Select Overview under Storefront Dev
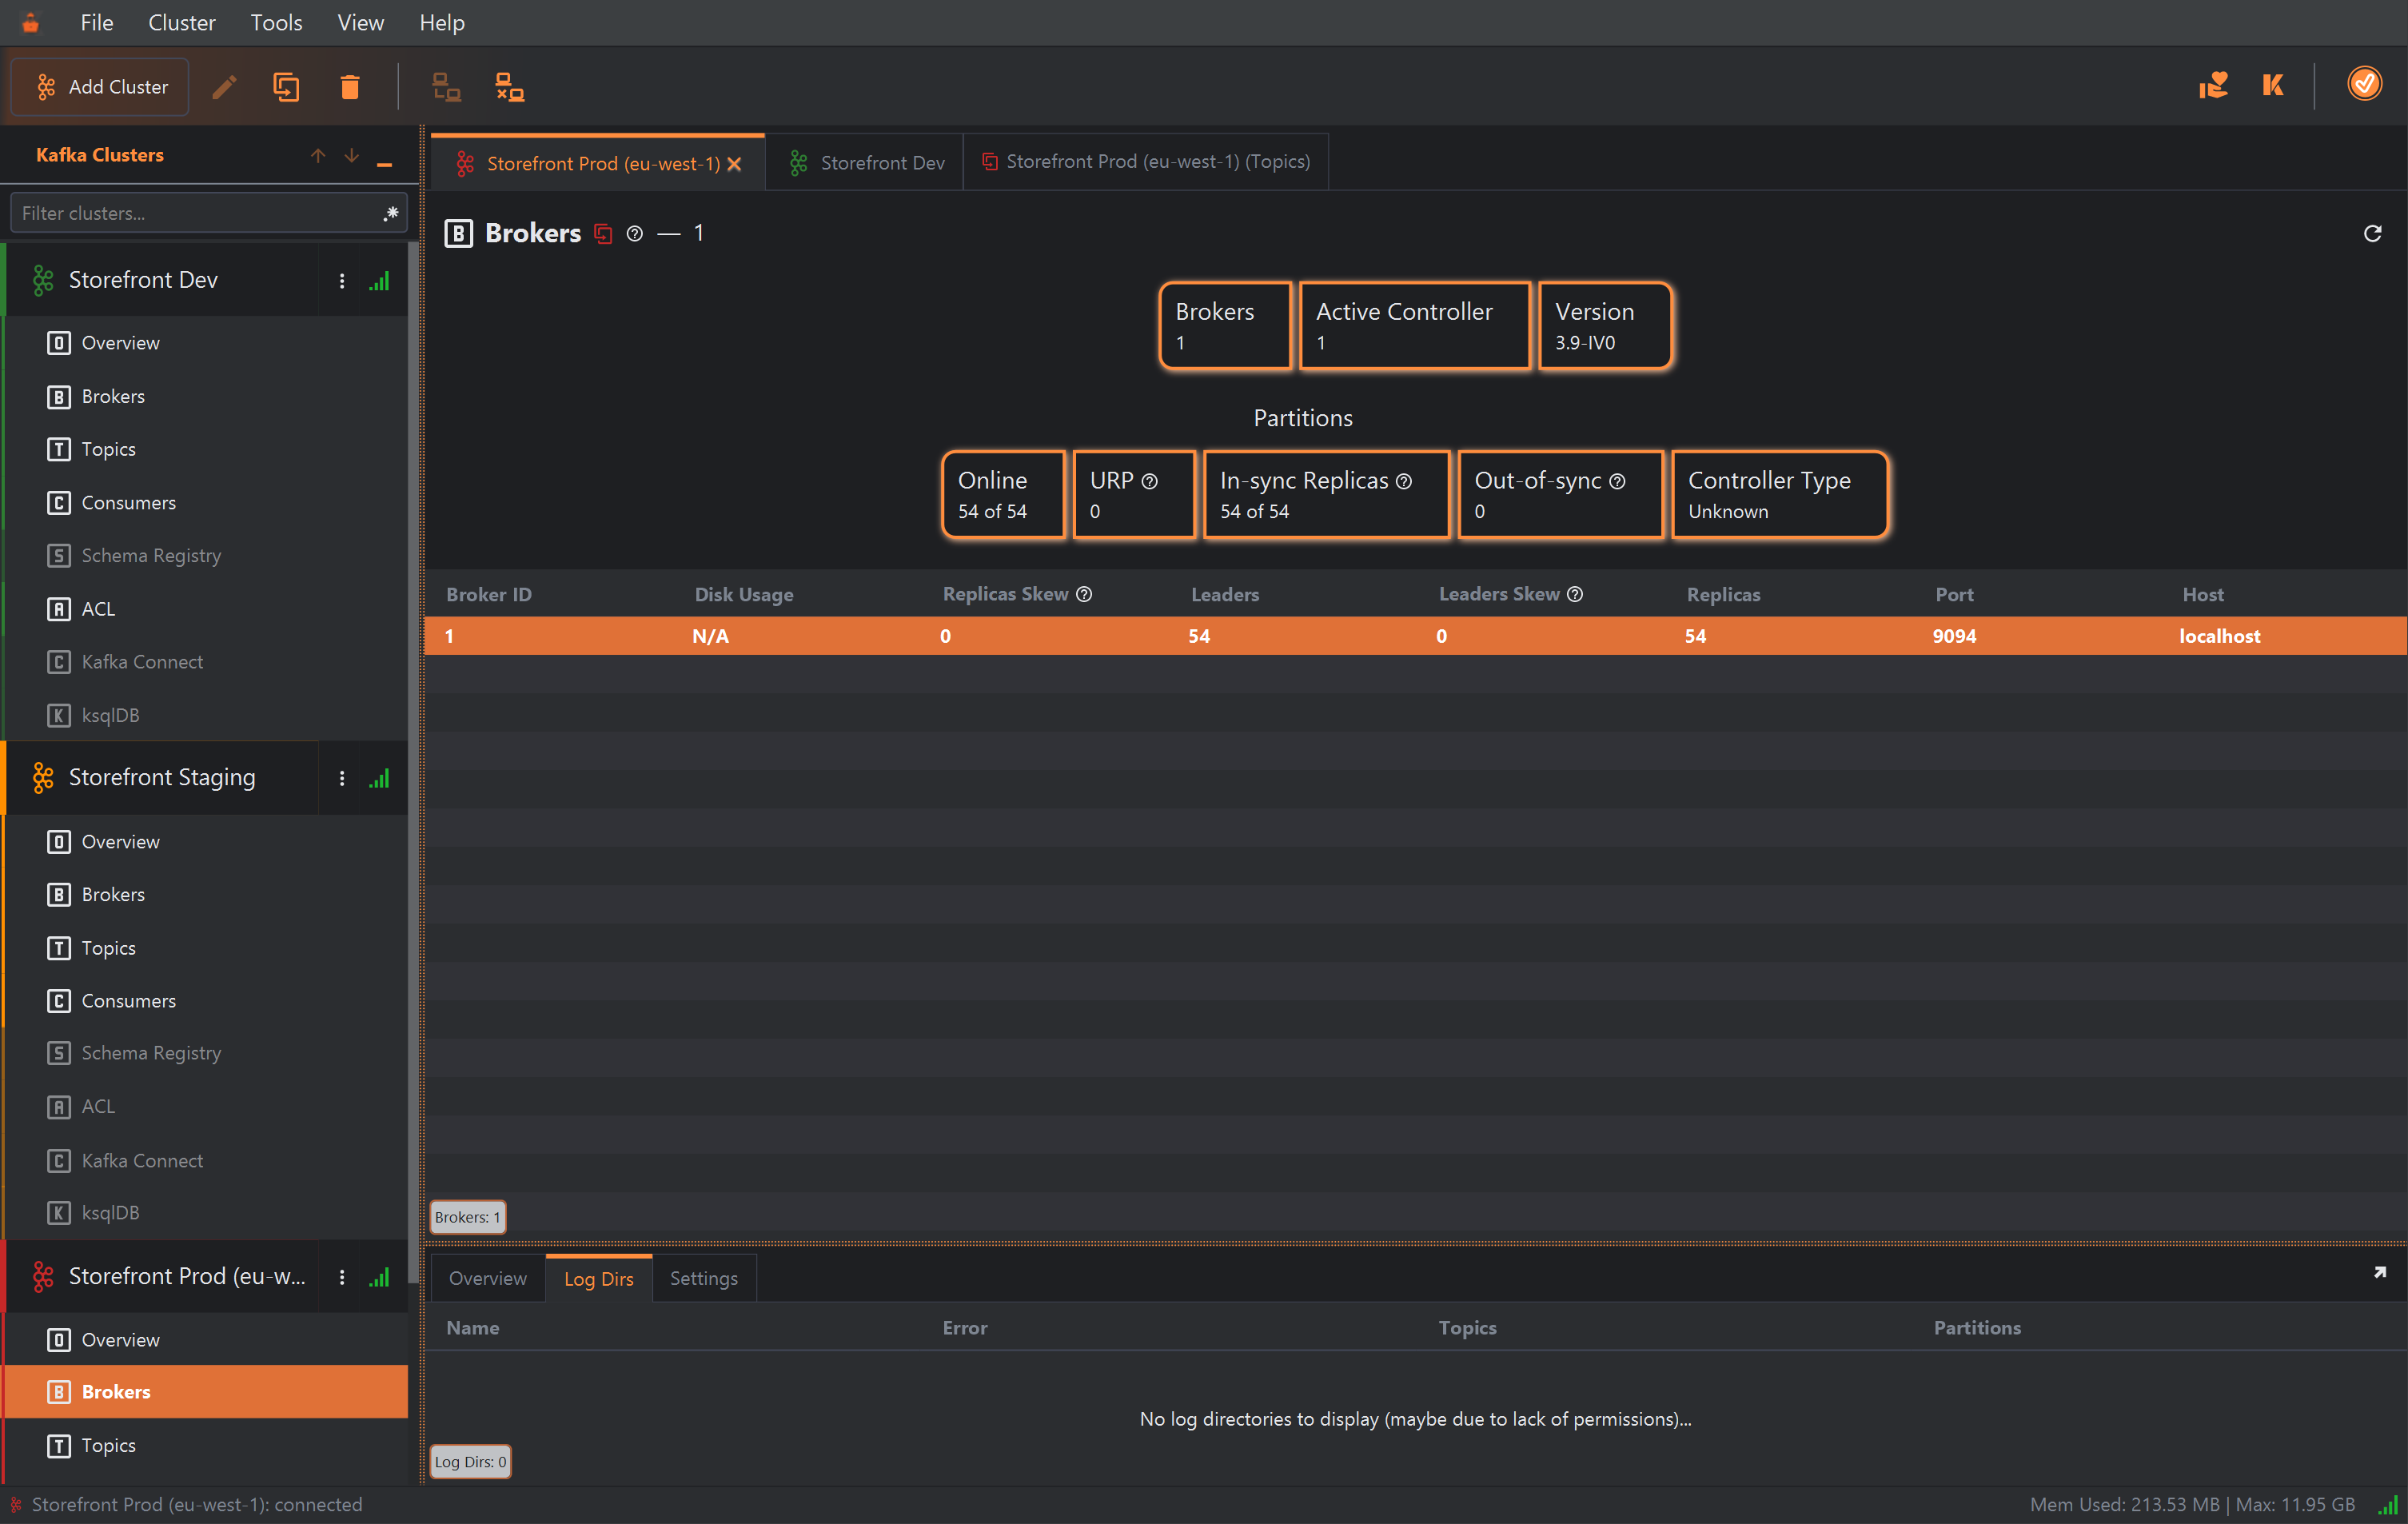 click(x=205, y=343)
